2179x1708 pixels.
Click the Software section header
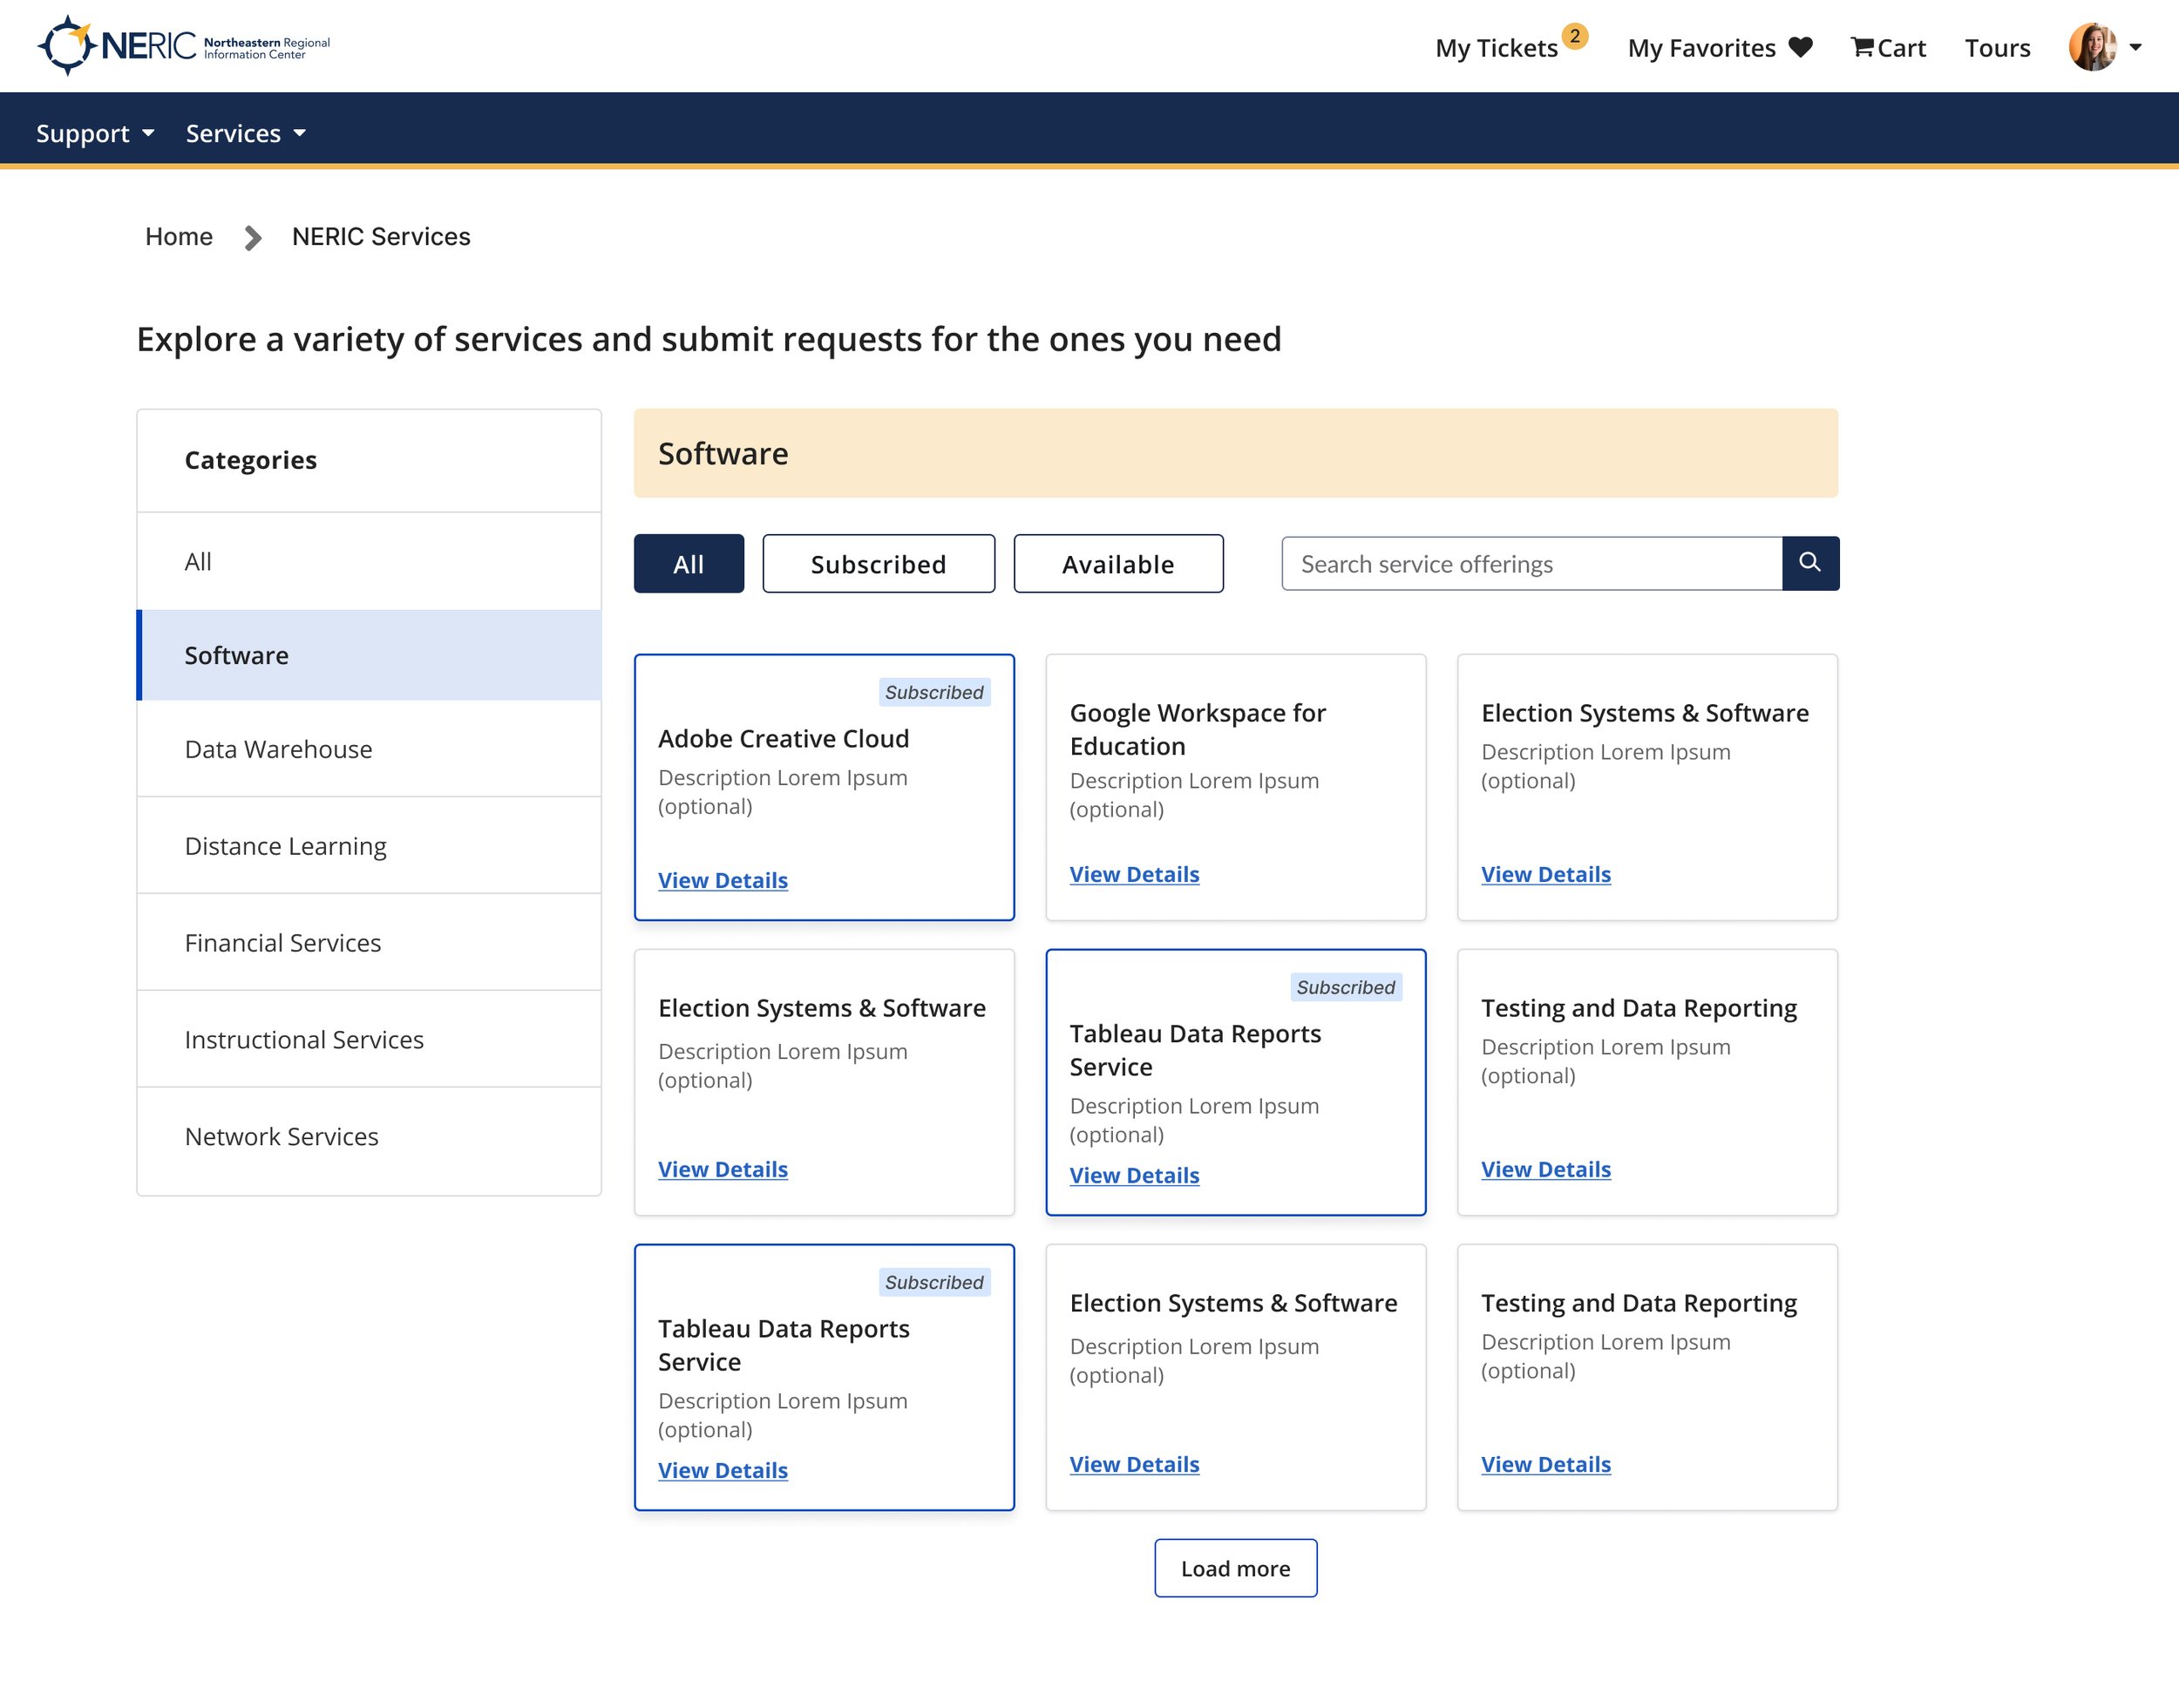1236,453
